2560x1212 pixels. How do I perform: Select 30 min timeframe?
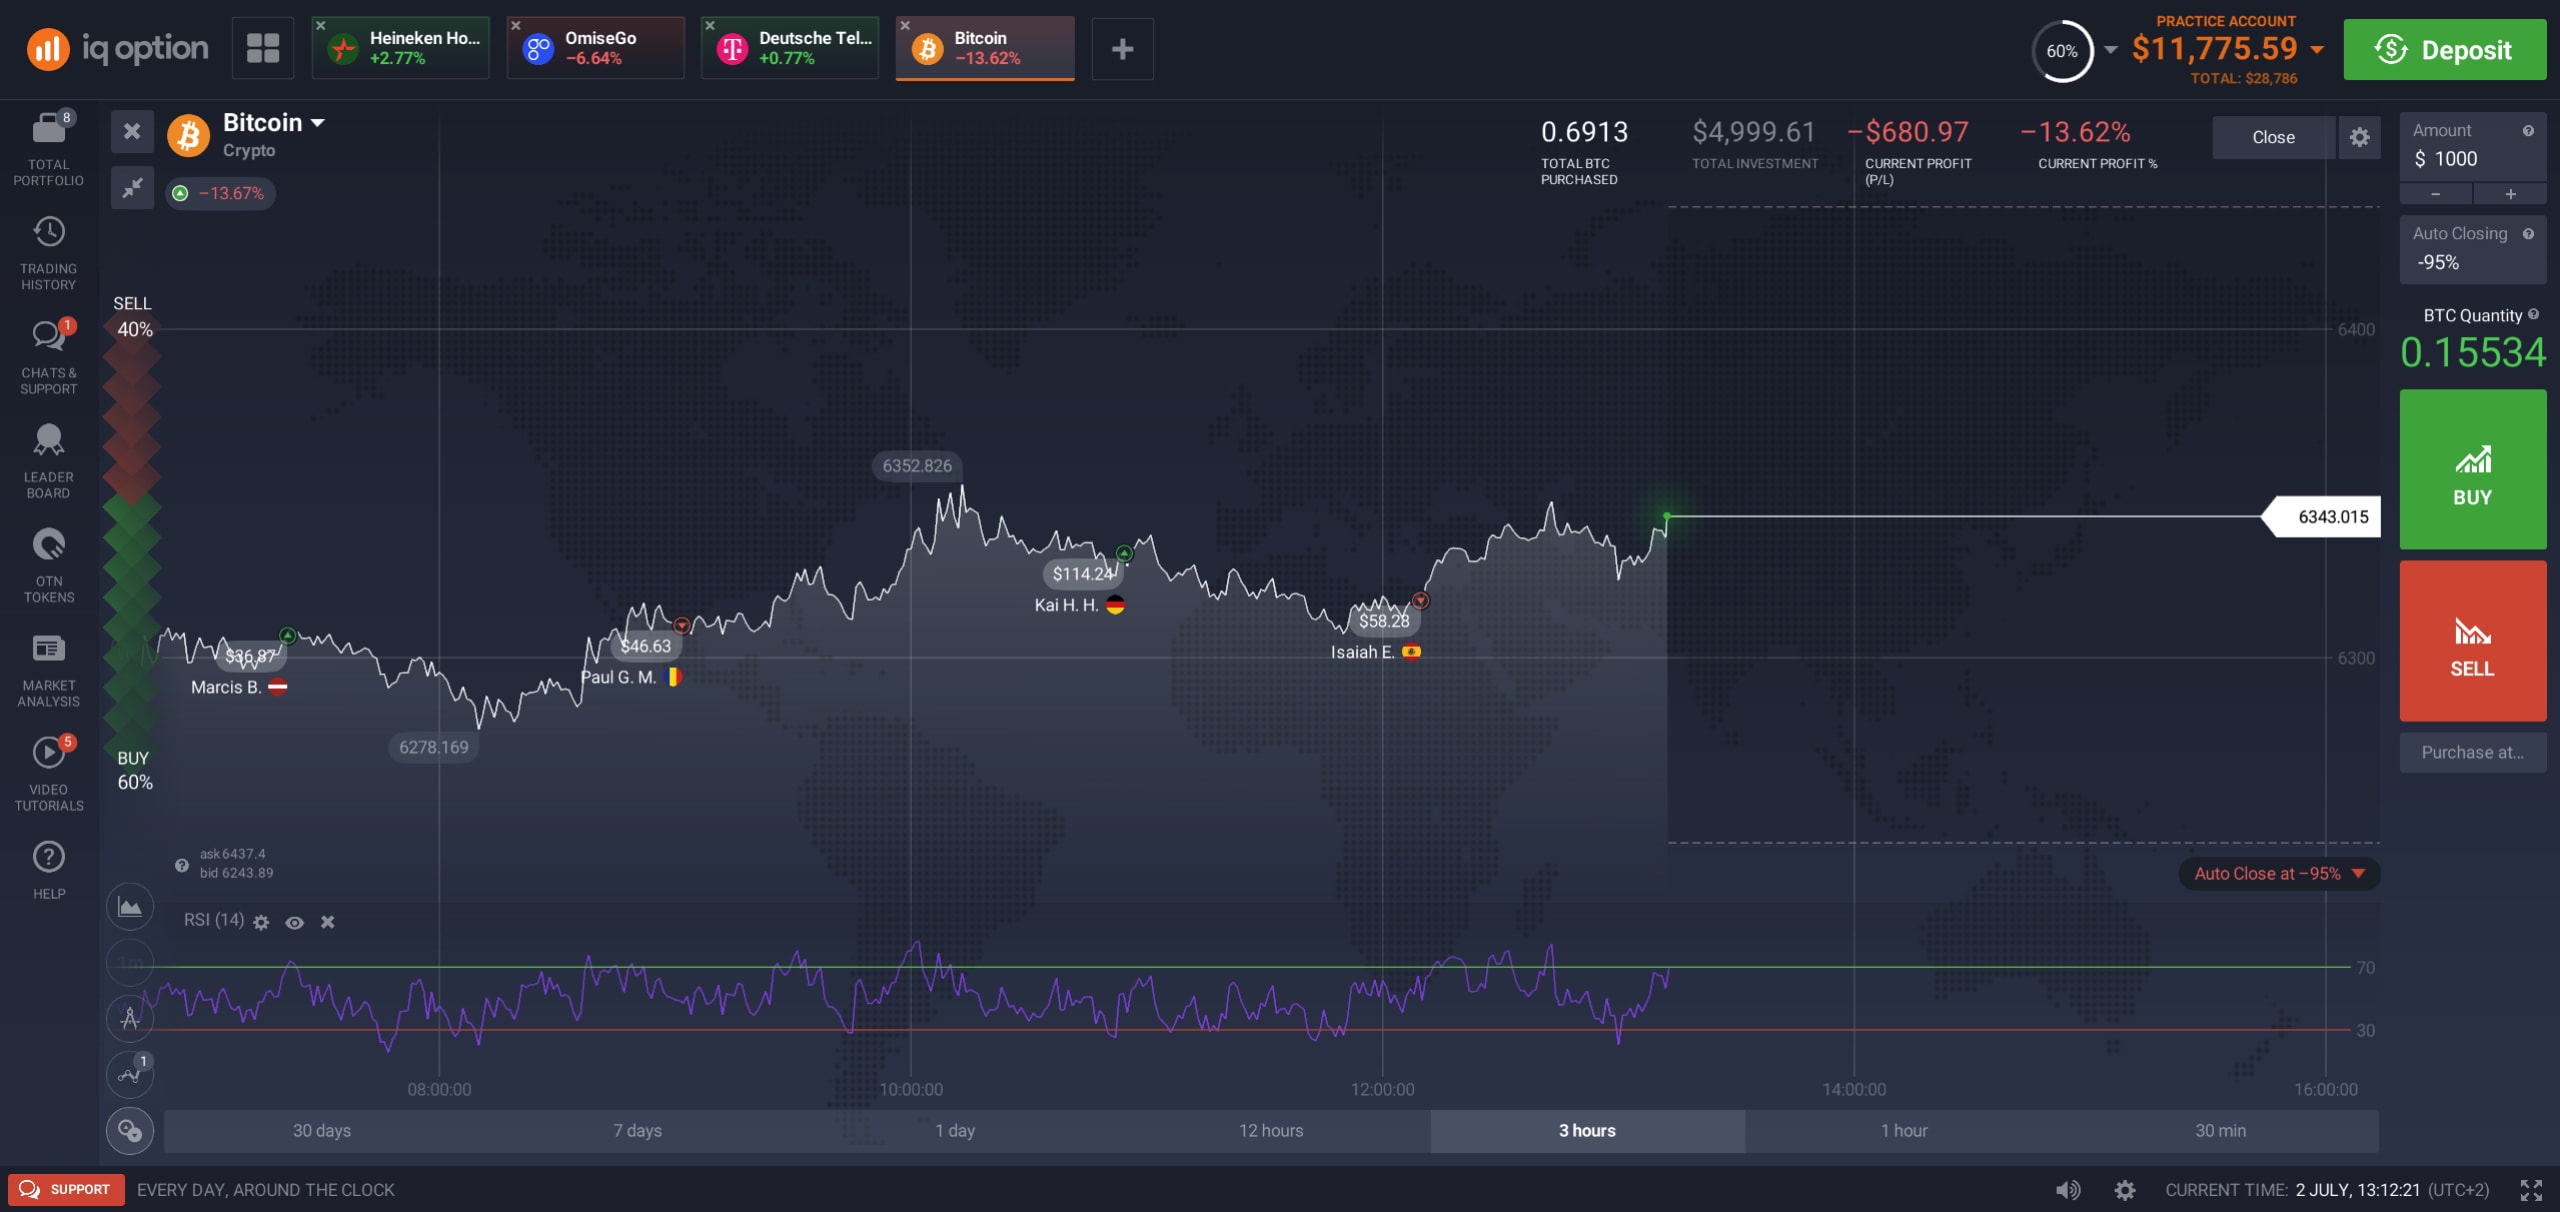click(x=2220, y=1131)
